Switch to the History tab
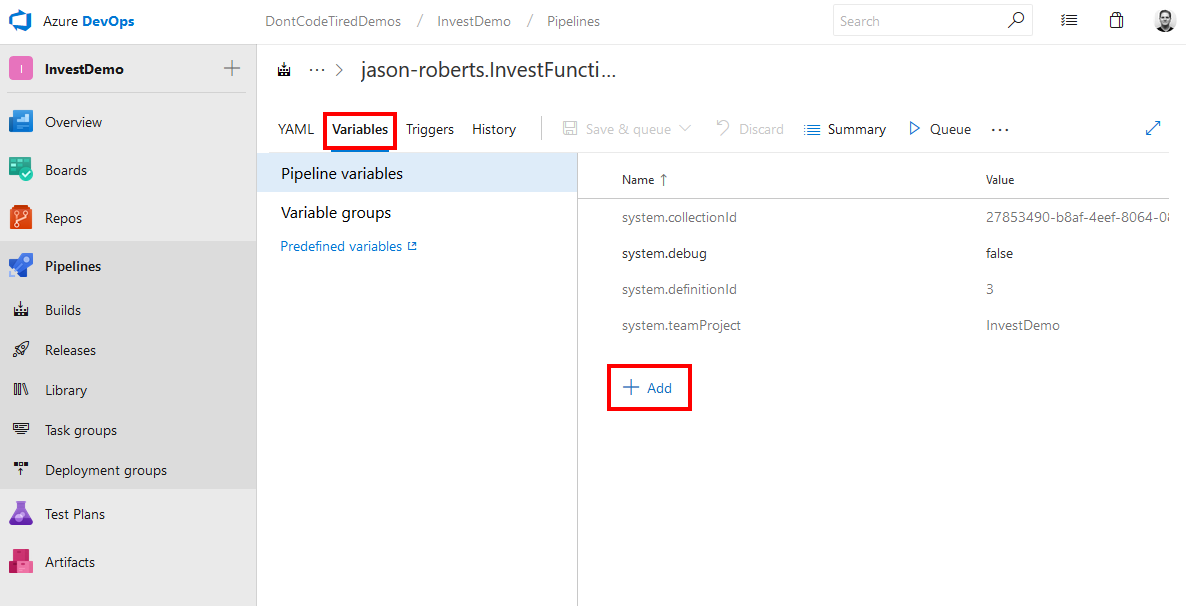The image size is (1186, 606). pyautogui.click(x=493, y=128)
